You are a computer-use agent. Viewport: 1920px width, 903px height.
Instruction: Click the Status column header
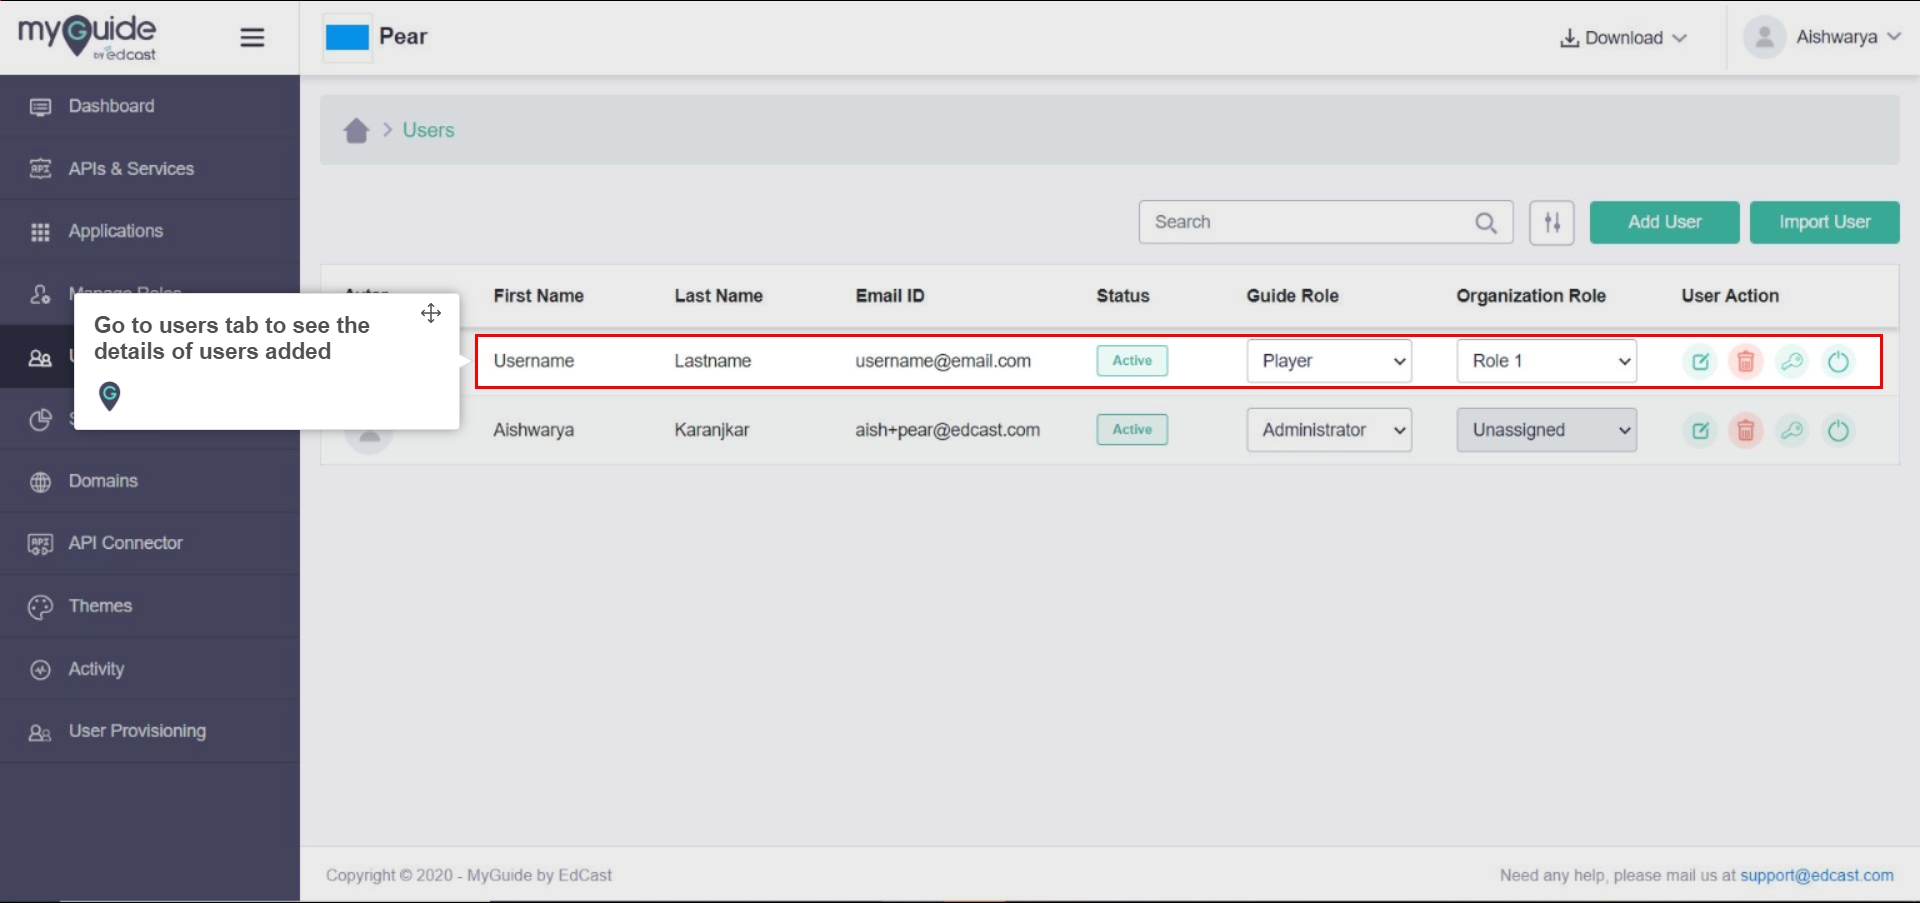(x=1123, y=296)
